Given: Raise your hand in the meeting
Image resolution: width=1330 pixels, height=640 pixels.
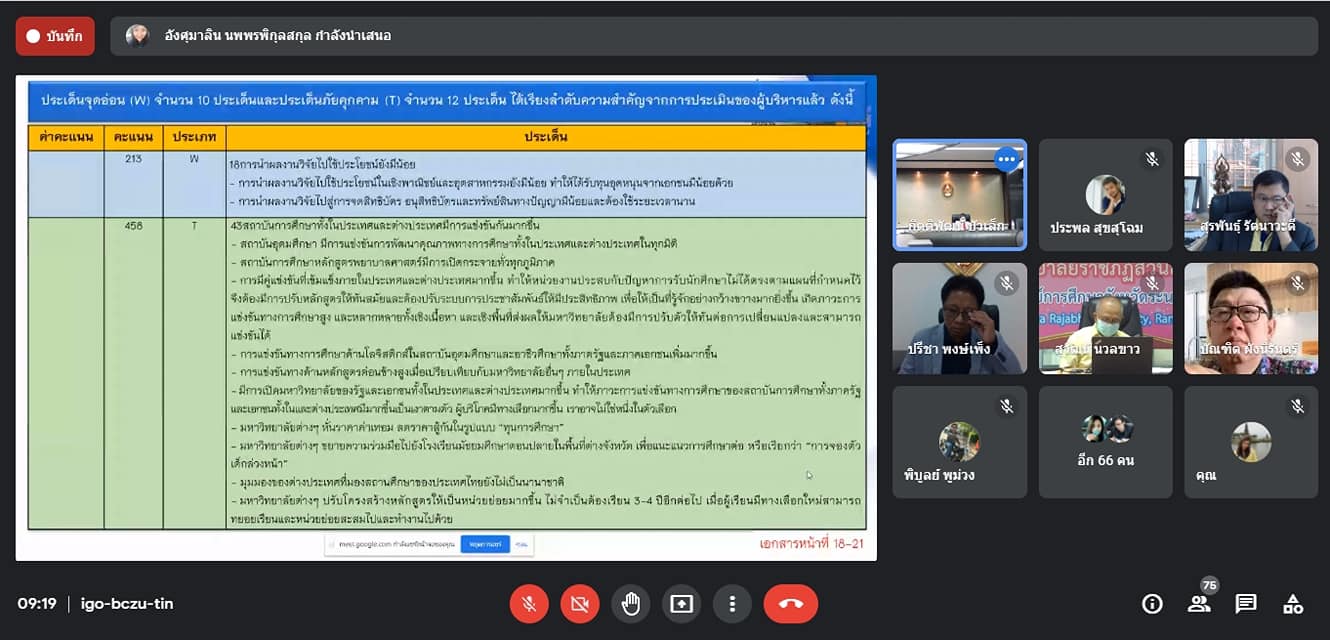Looking at the screenshot, I should pos(630,604).
